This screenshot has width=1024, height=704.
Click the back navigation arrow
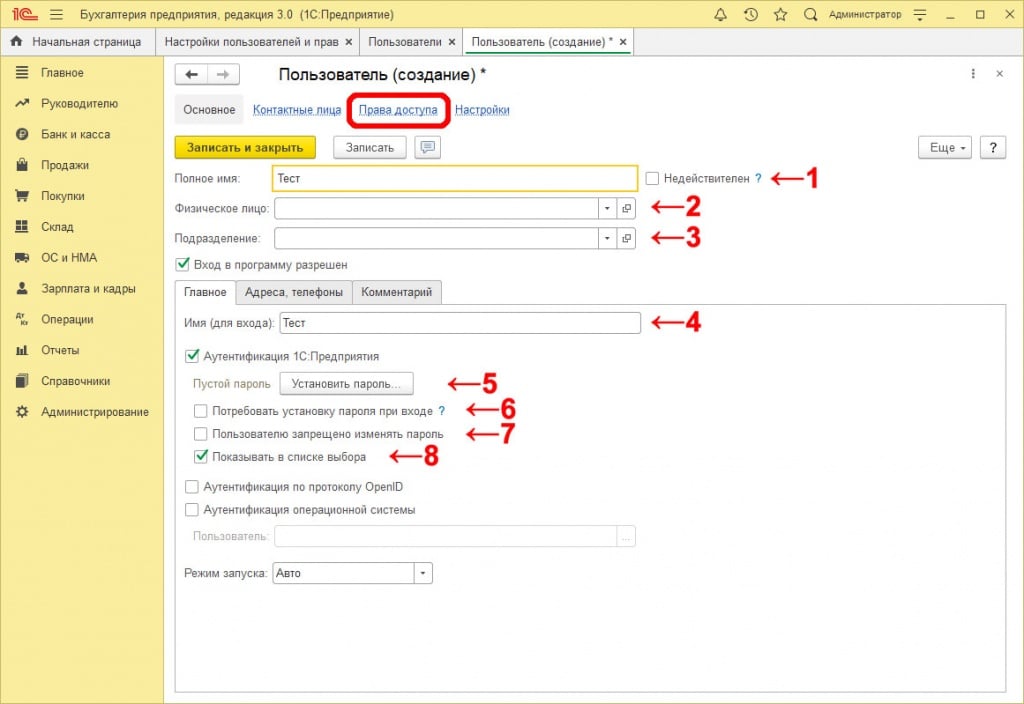point(192,75)
